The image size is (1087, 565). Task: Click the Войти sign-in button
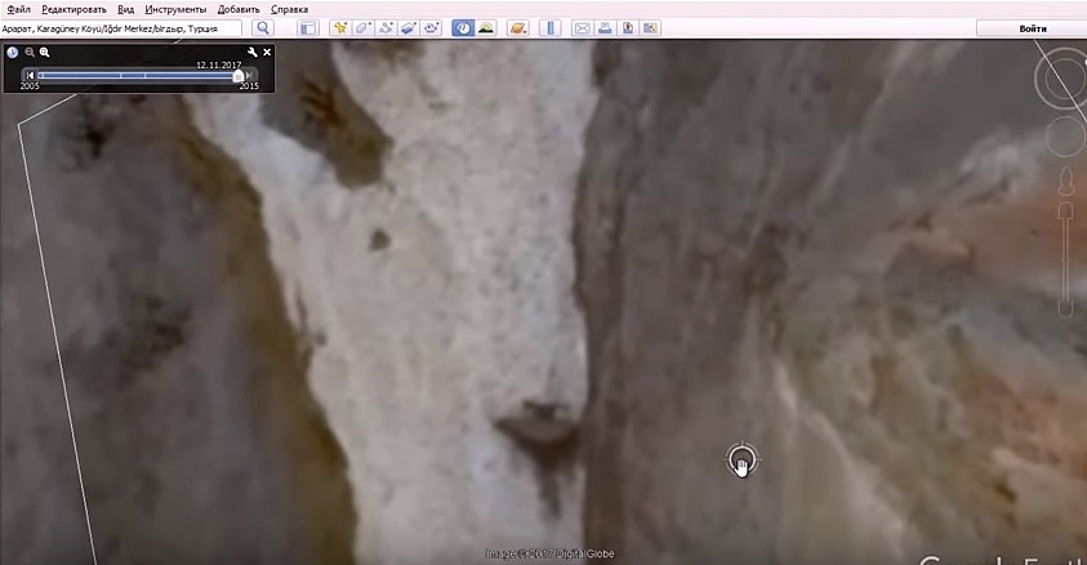coord(1032,29)
